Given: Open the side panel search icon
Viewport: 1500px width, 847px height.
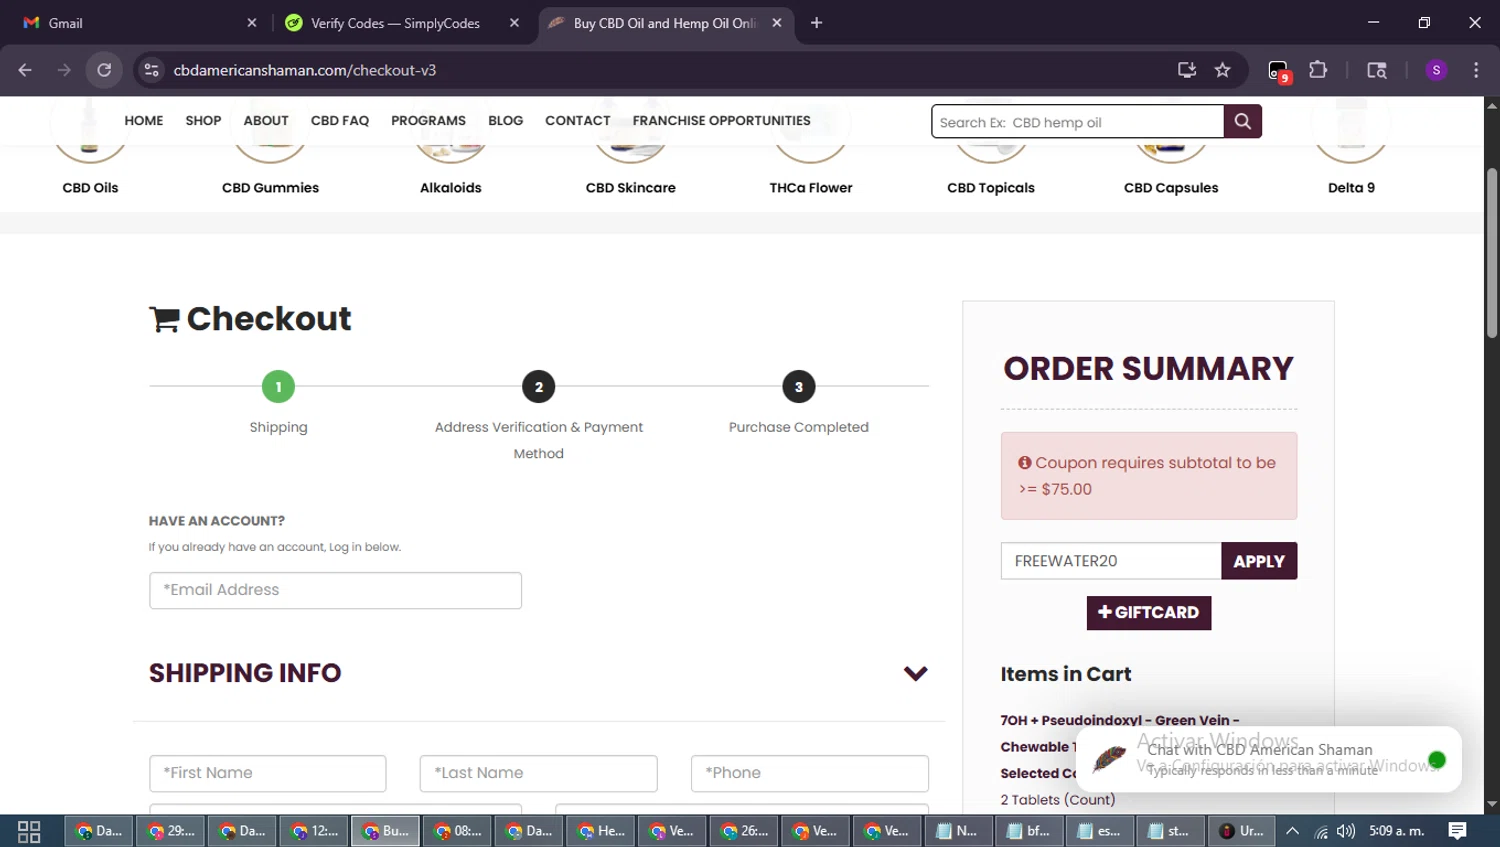Looking at the screenshot, I should pos(1377,70).
